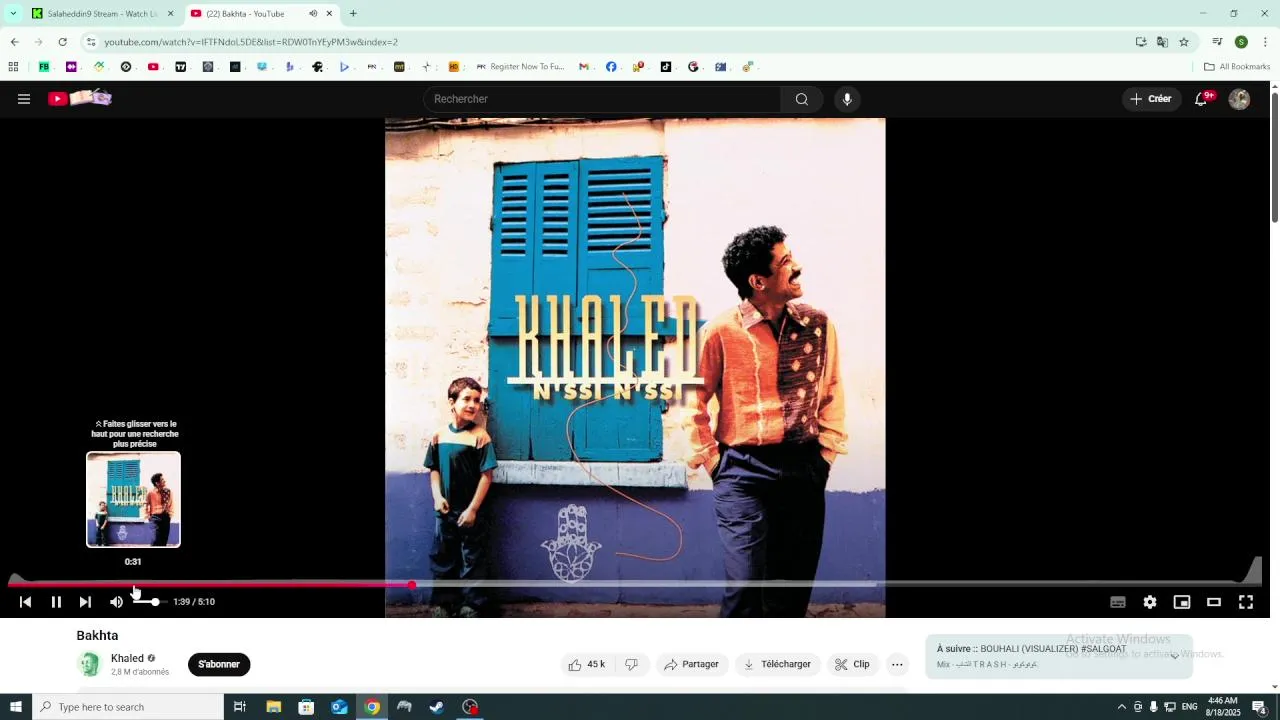Open the Google bookmark icon
This screenshot has width=1280, height=720.
[x=693, y=67]
